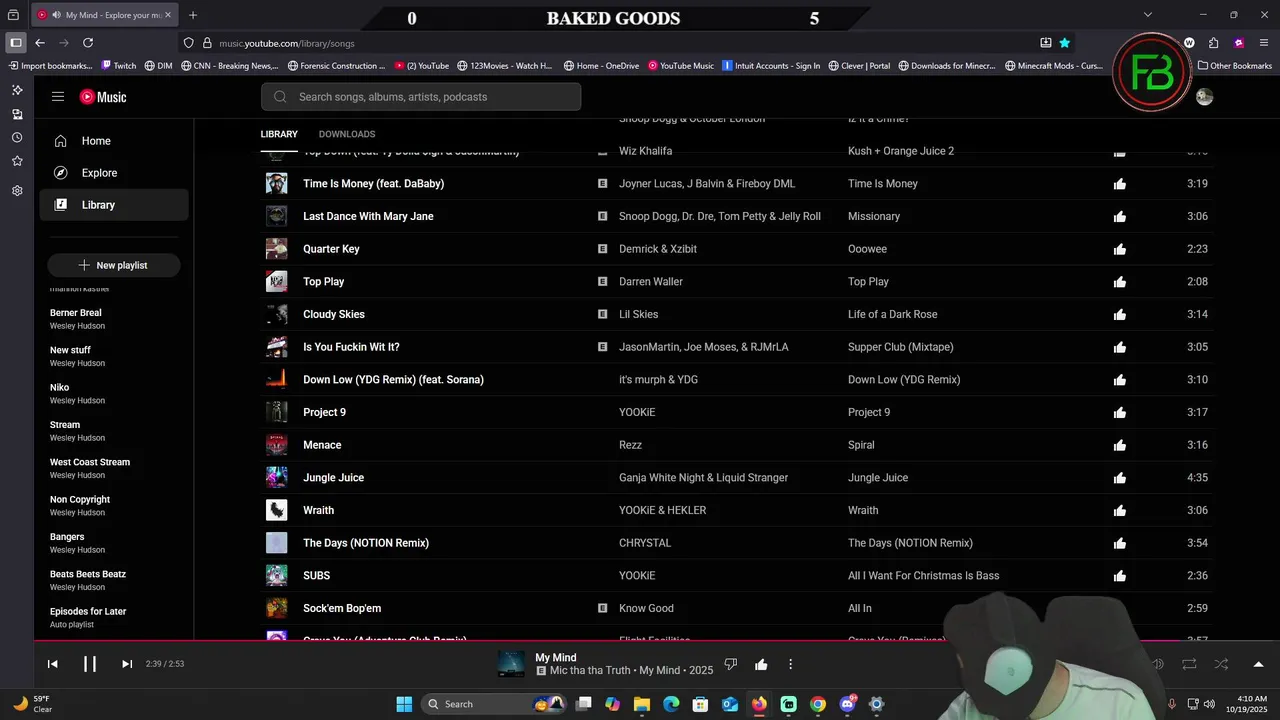
Task: Pause the current song
Action: pyautogui.click(x=90, y=664)
